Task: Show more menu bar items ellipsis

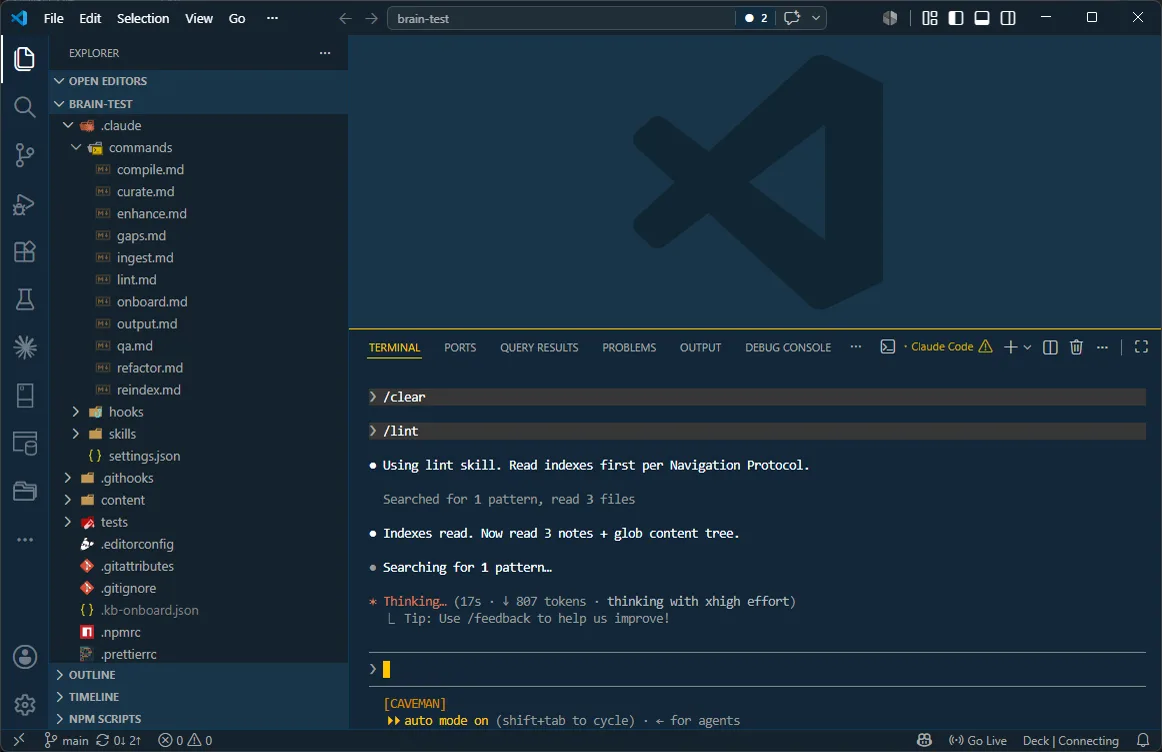Action: [273, 19]
